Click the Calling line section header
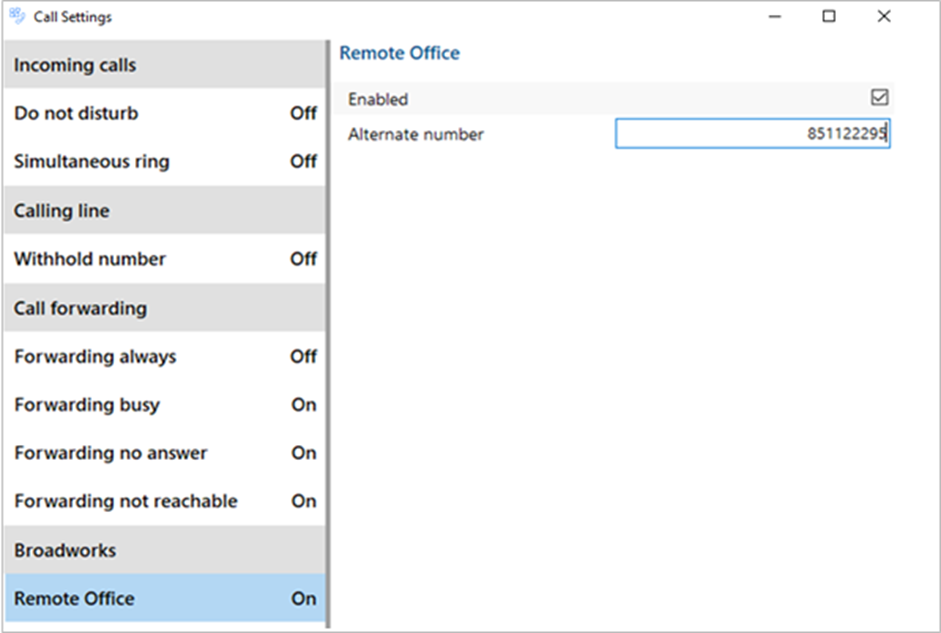Image resolution: width=941 pixels, height=633 pixels. click(165, 211)
